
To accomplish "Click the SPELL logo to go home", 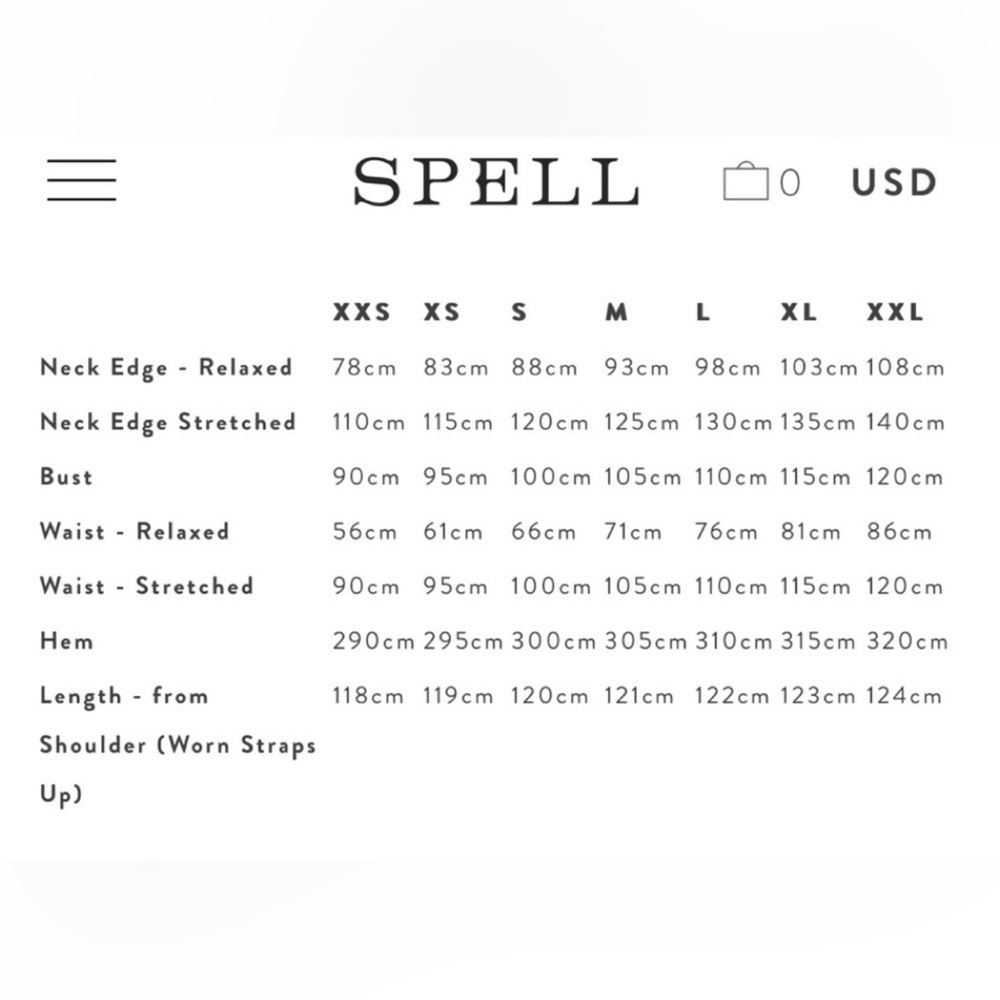I will click(x=496, y=182).
